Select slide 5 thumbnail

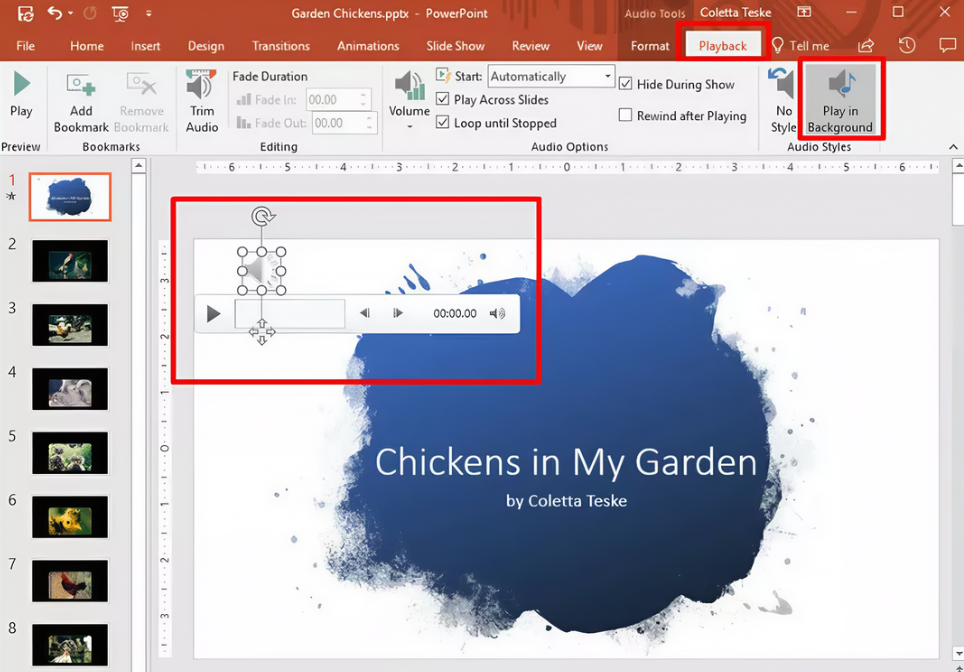pyautogui.click(x=70, y=453)
